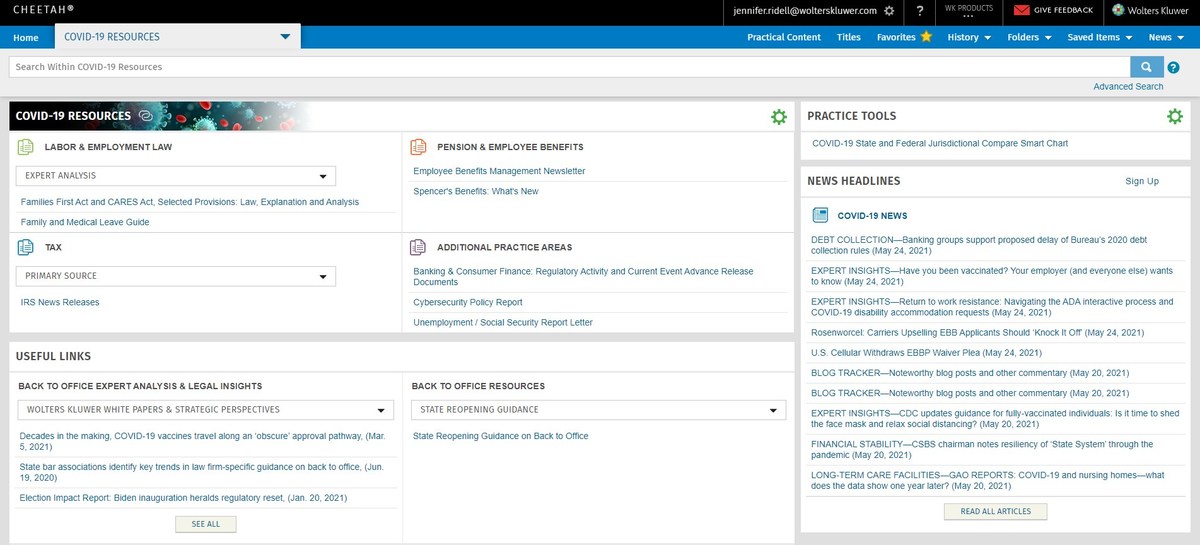1200x545 pixels.
Task: Click the Pension & Employee Benefits document icon
Action: click(419, 147)
